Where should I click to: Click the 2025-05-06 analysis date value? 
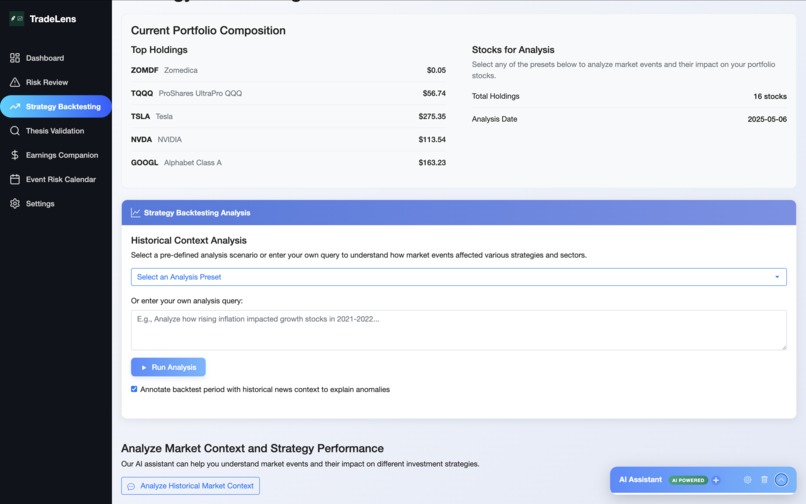[x=767, y=119]
